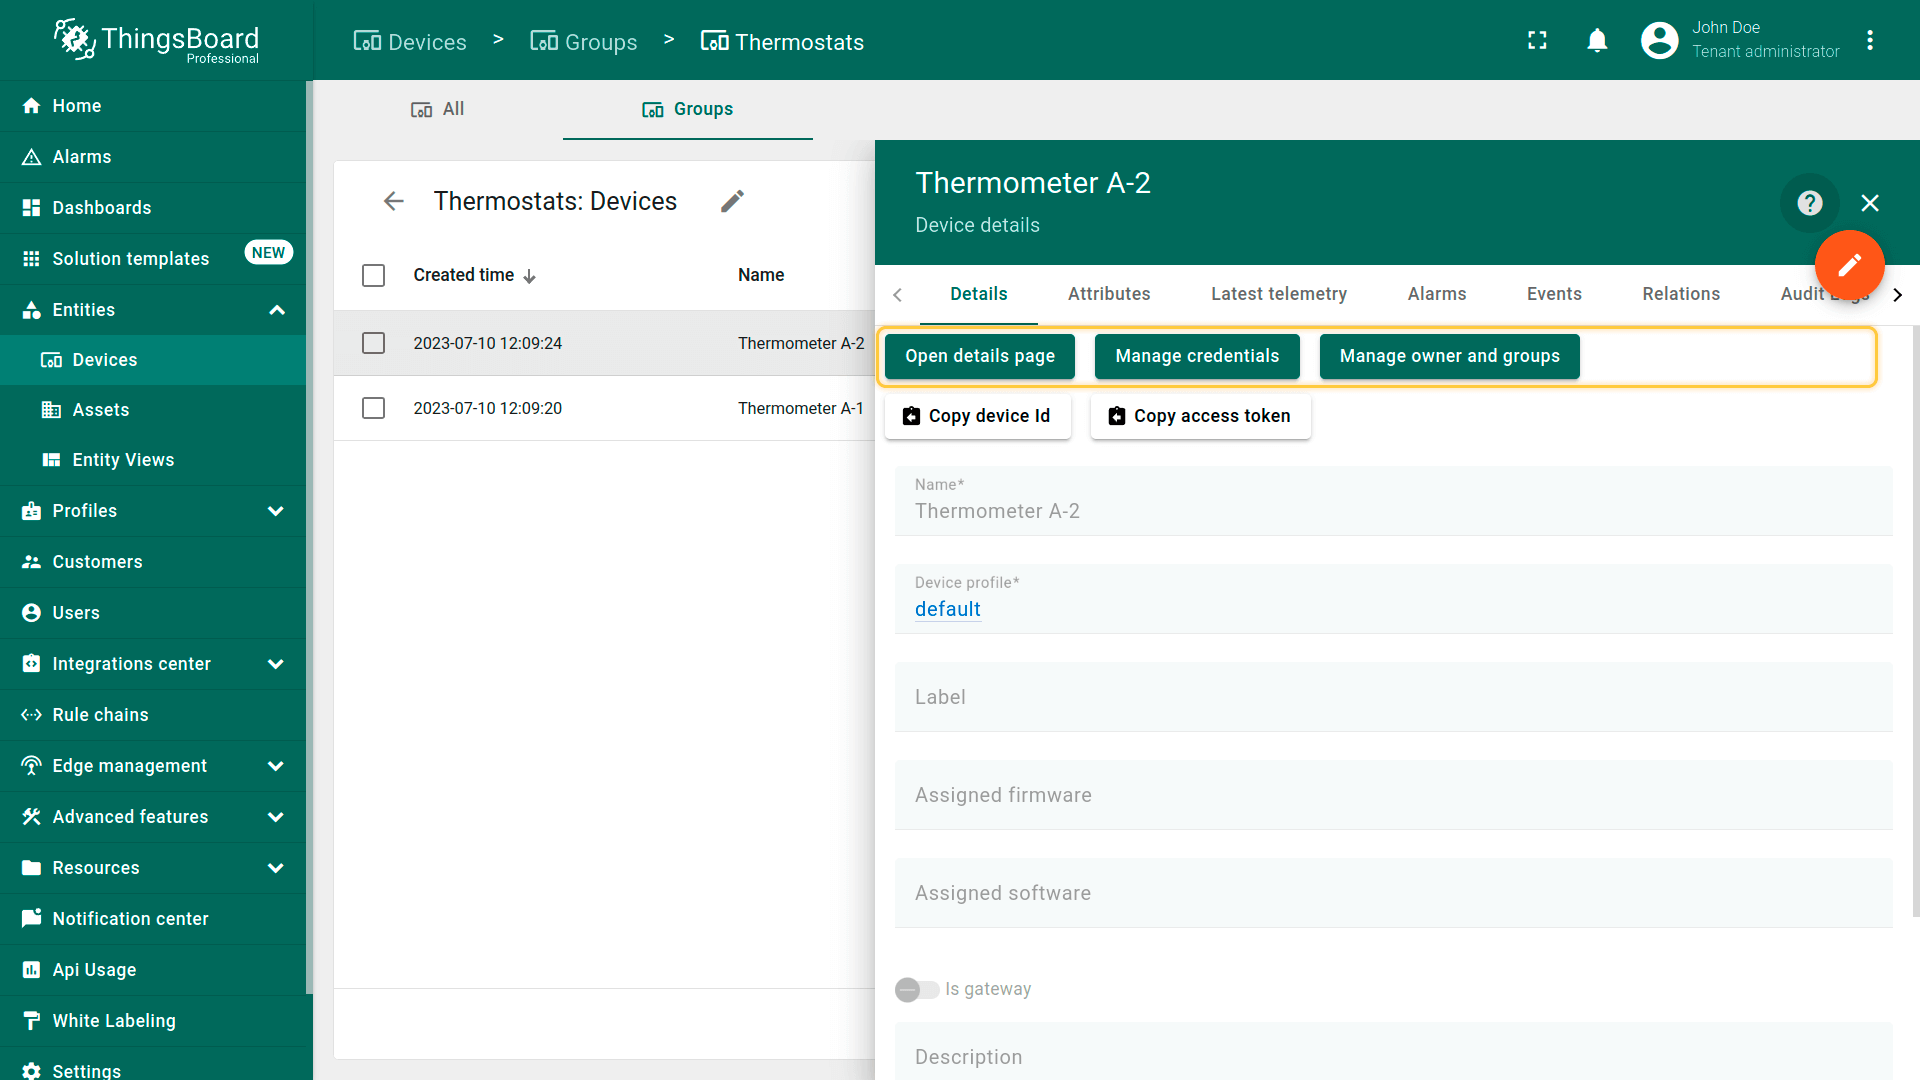The image size is (1920, 1080).
Task: Click the Manage credentials button
Action: (1196, 356)
